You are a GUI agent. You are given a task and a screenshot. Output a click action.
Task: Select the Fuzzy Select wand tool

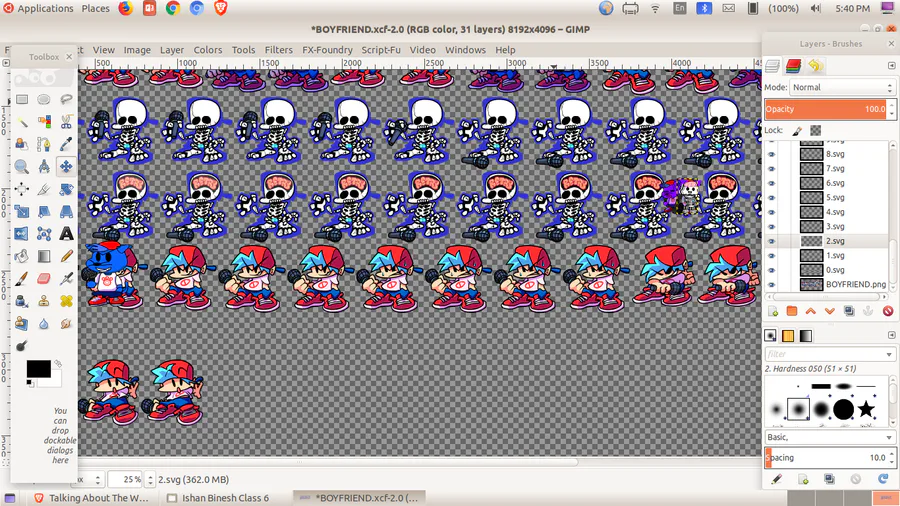(22, 122)
